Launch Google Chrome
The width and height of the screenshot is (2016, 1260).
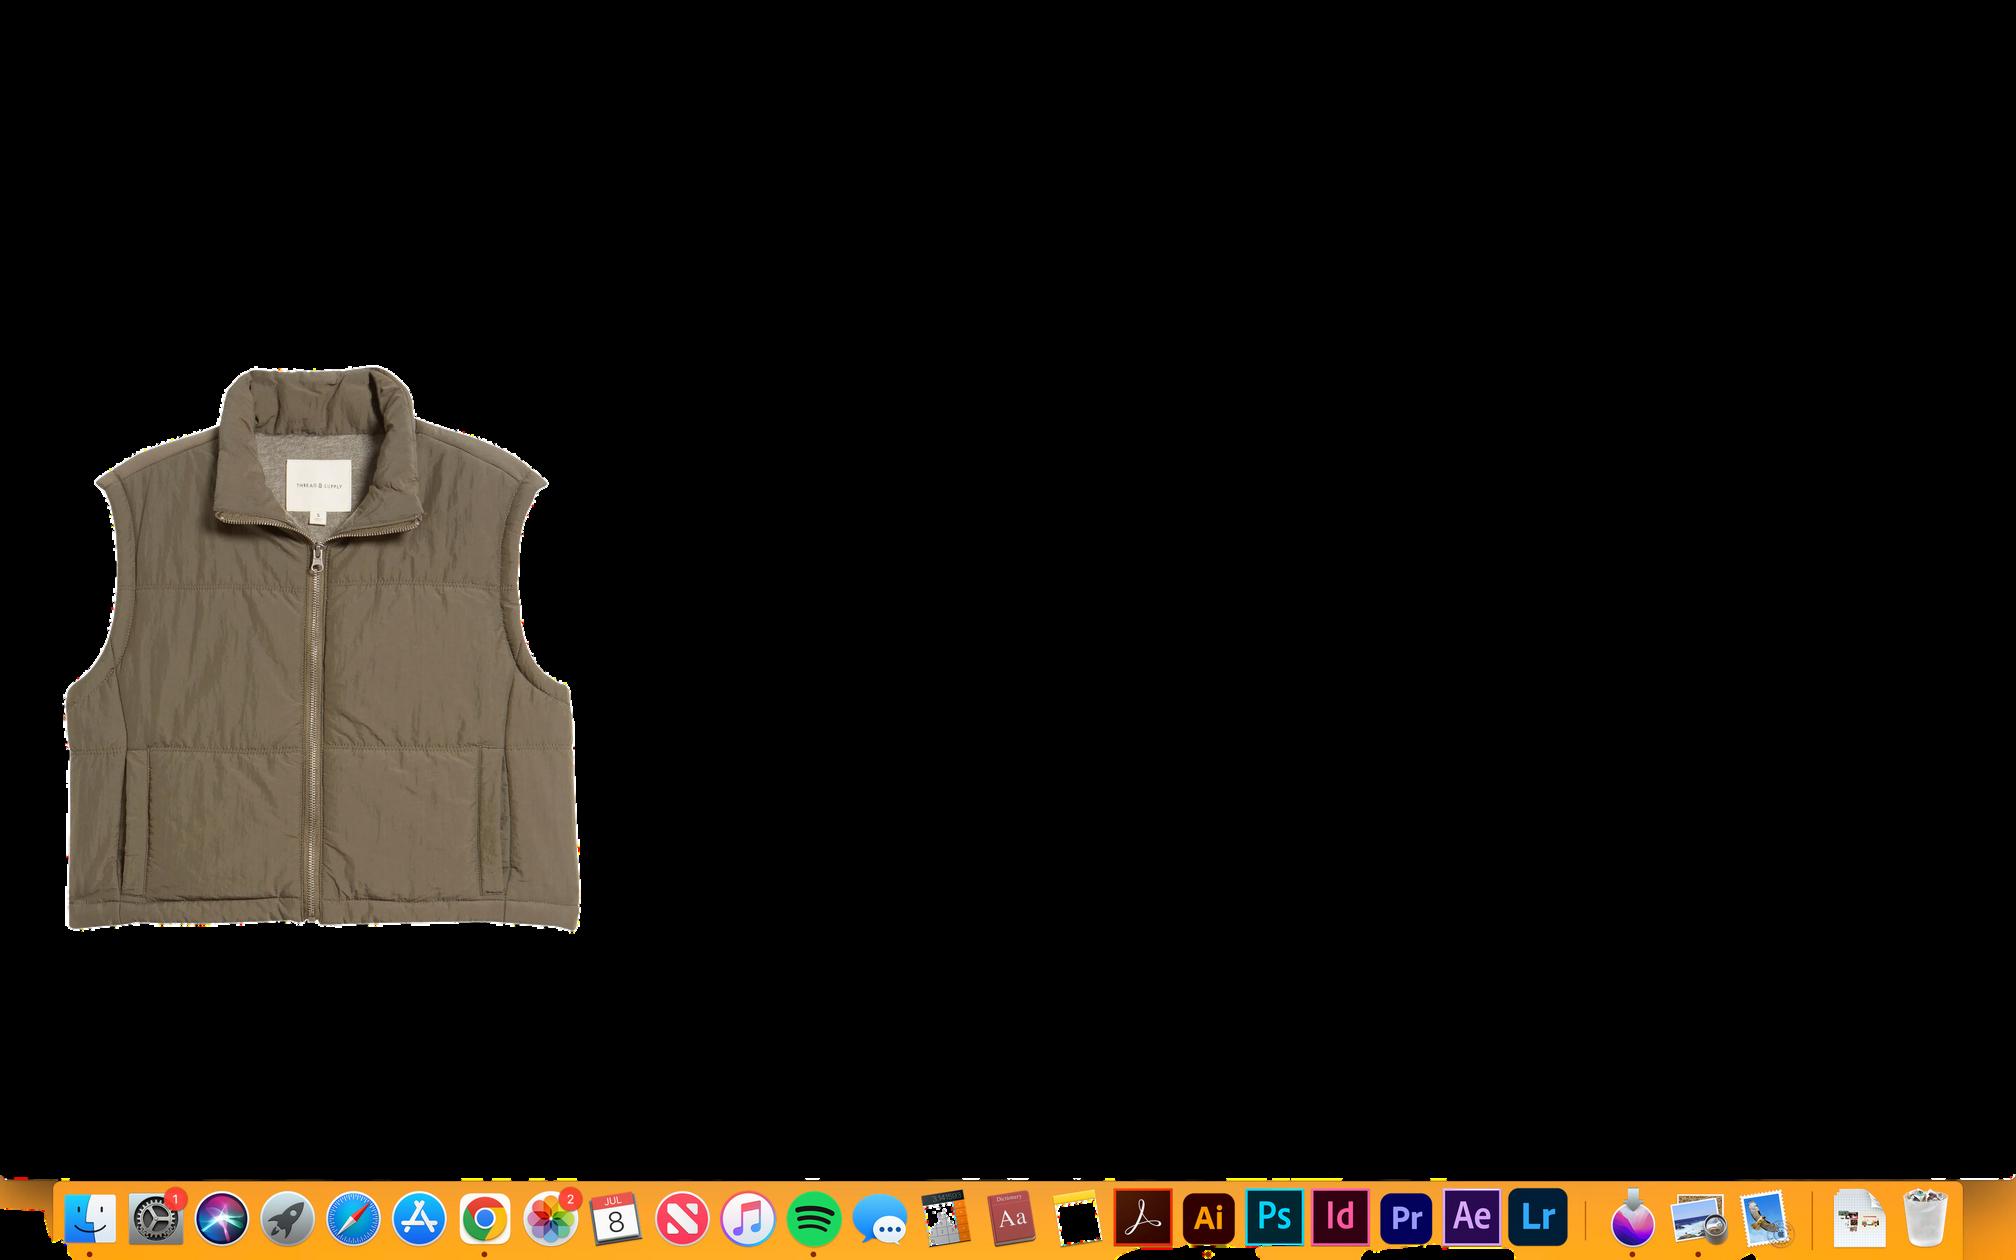[485, 1219]
